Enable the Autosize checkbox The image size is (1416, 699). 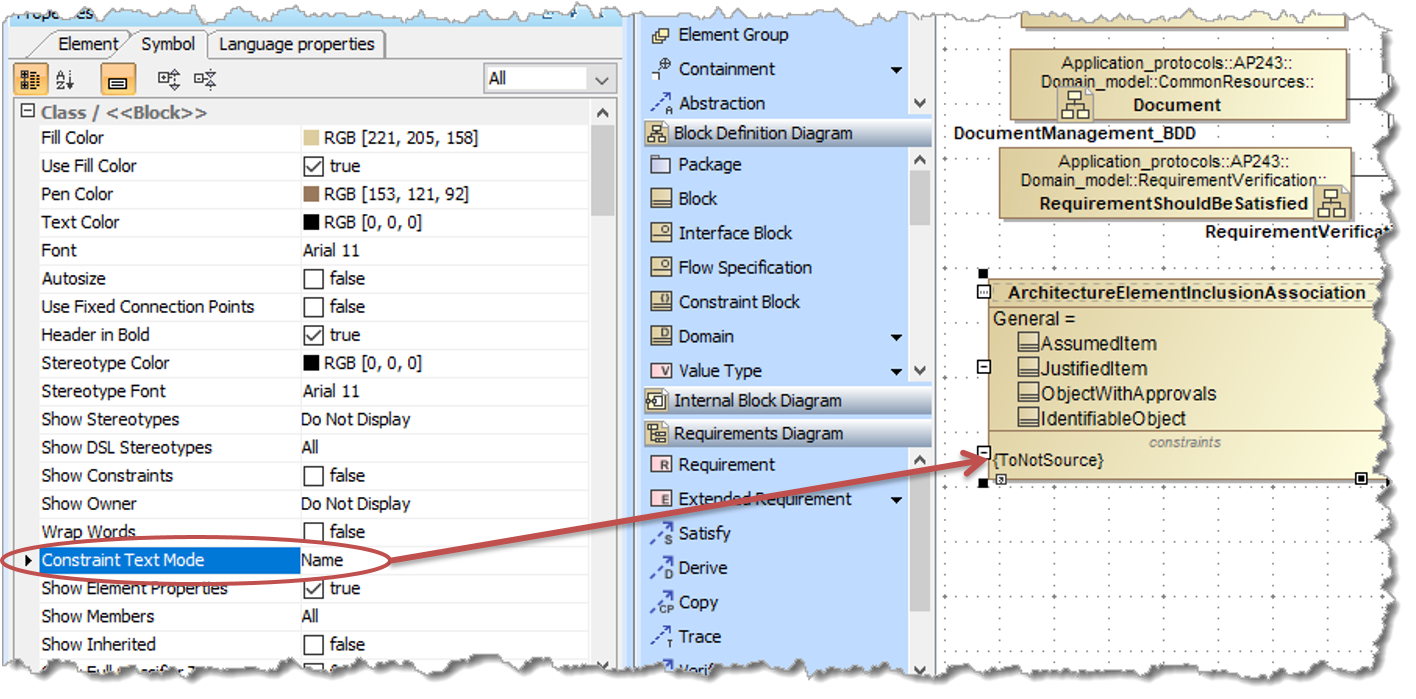[x=313, y=279]
